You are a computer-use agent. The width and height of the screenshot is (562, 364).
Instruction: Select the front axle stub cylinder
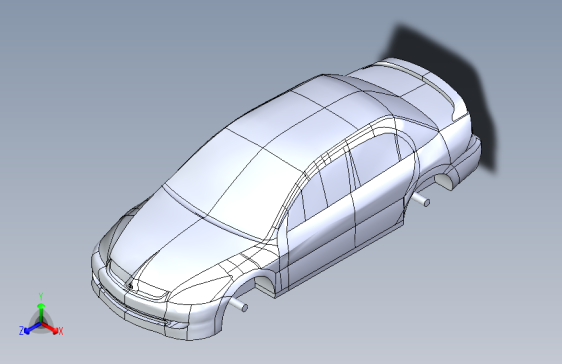tap(239, 305)
